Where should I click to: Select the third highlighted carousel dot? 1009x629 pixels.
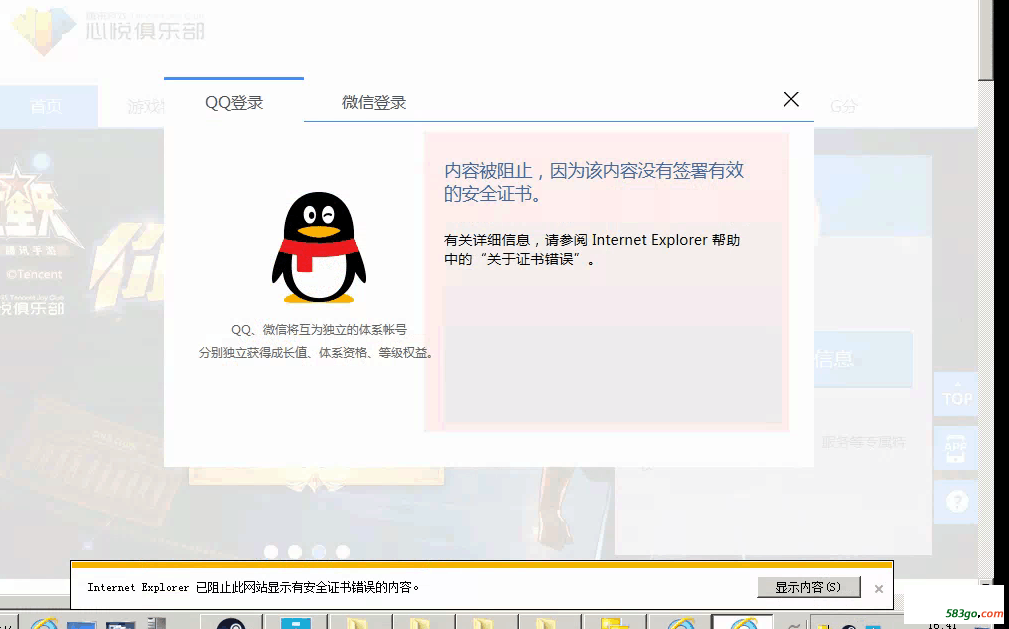tap(319, 552)
